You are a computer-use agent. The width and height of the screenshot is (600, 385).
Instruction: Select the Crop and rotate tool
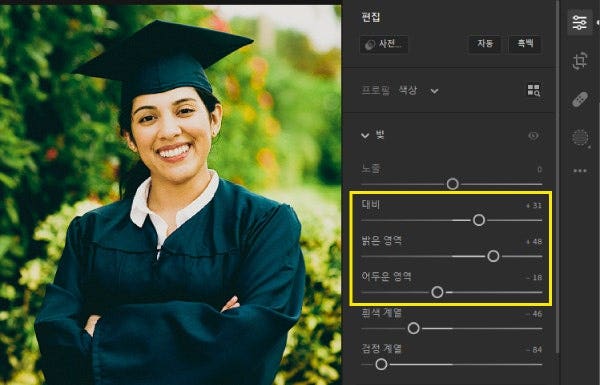pos(580,60)
